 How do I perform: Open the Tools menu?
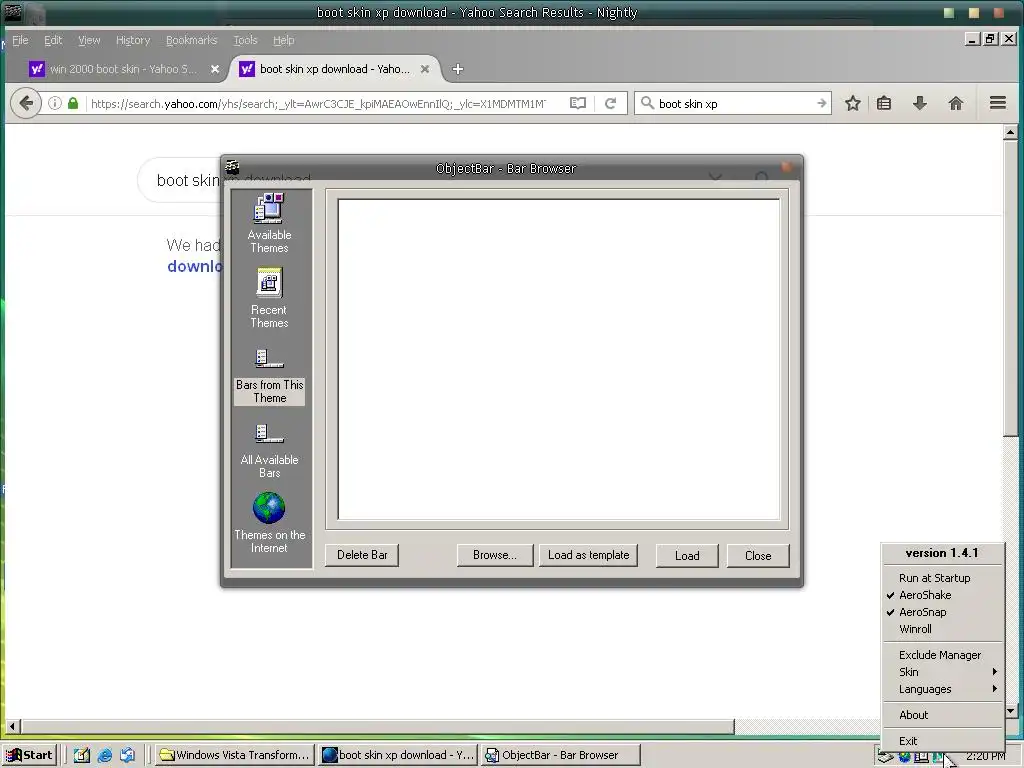click(246, 40)
